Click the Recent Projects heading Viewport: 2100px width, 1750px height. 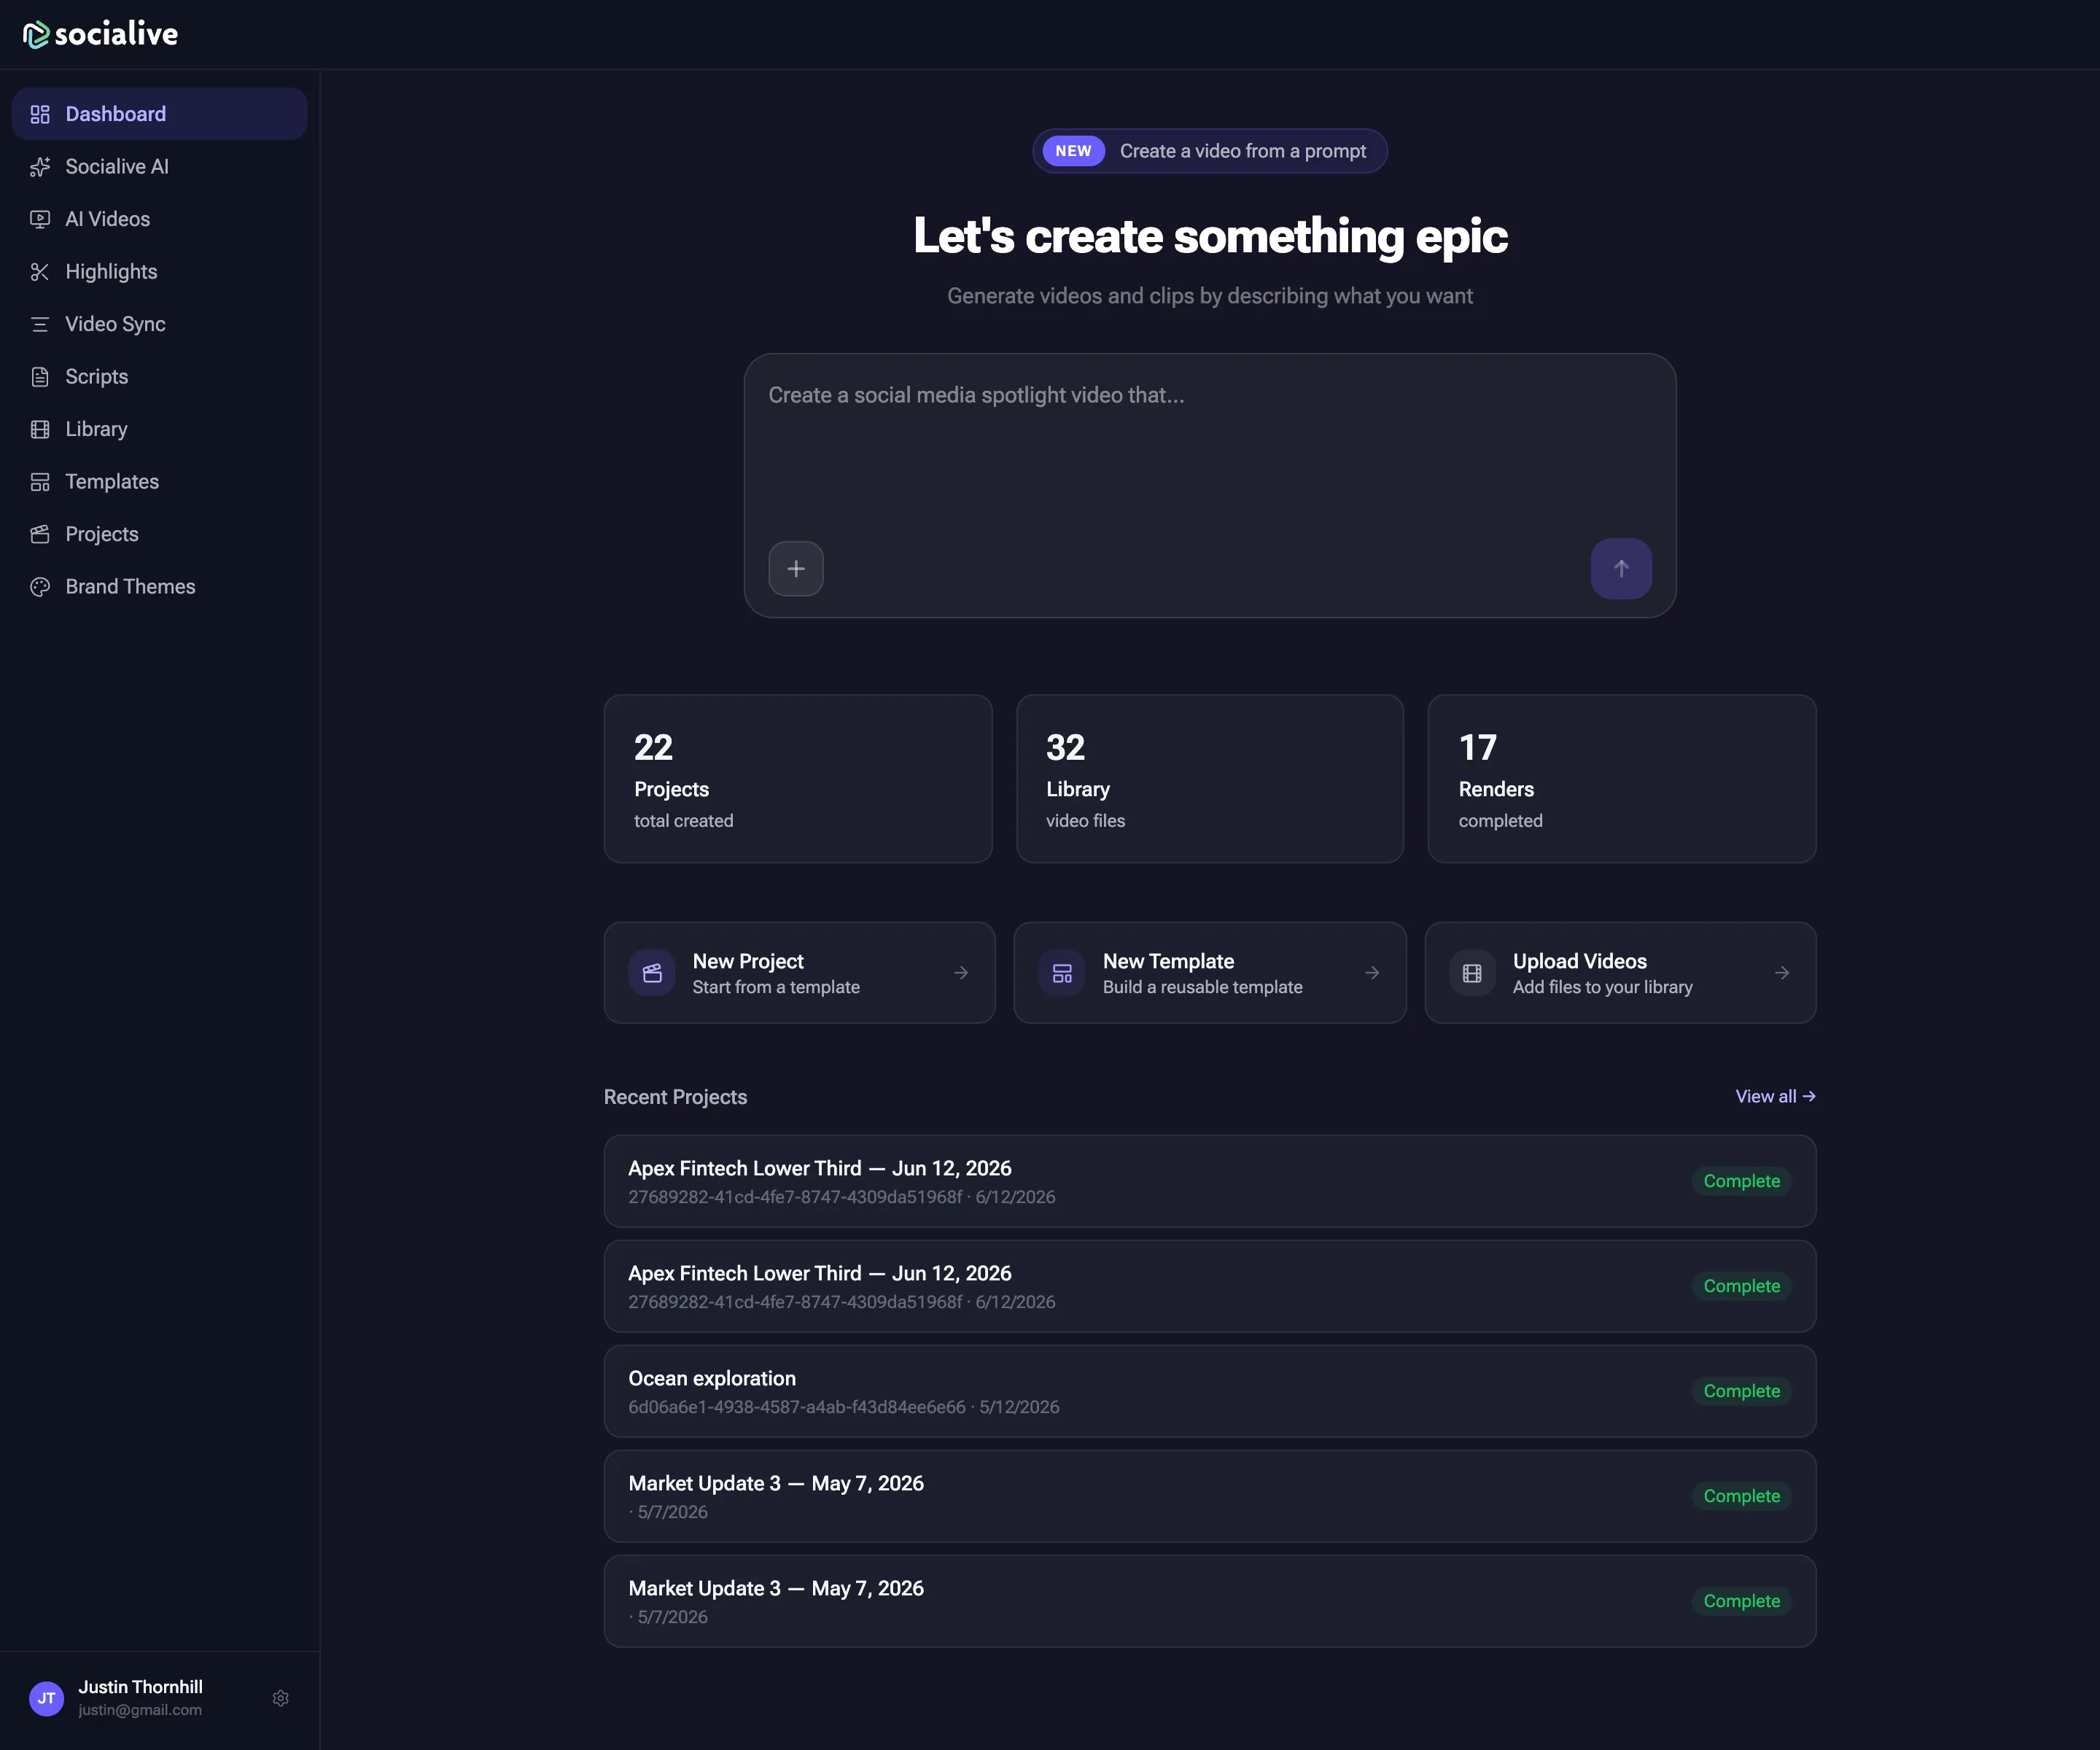[x=675, y=1097]
